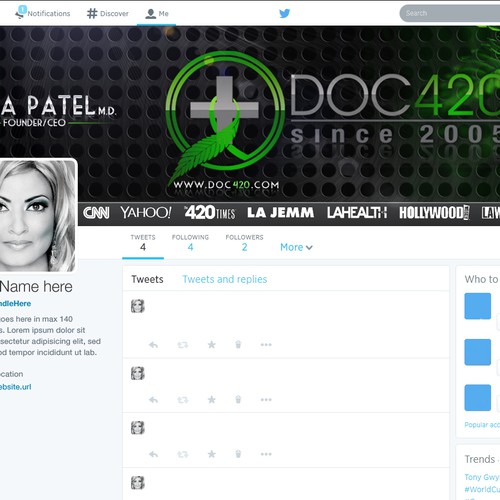Image resolution: width=500 pixels, height=500 pixels.
Task: Favorite the first tweet star
Action: click(211, 344)
